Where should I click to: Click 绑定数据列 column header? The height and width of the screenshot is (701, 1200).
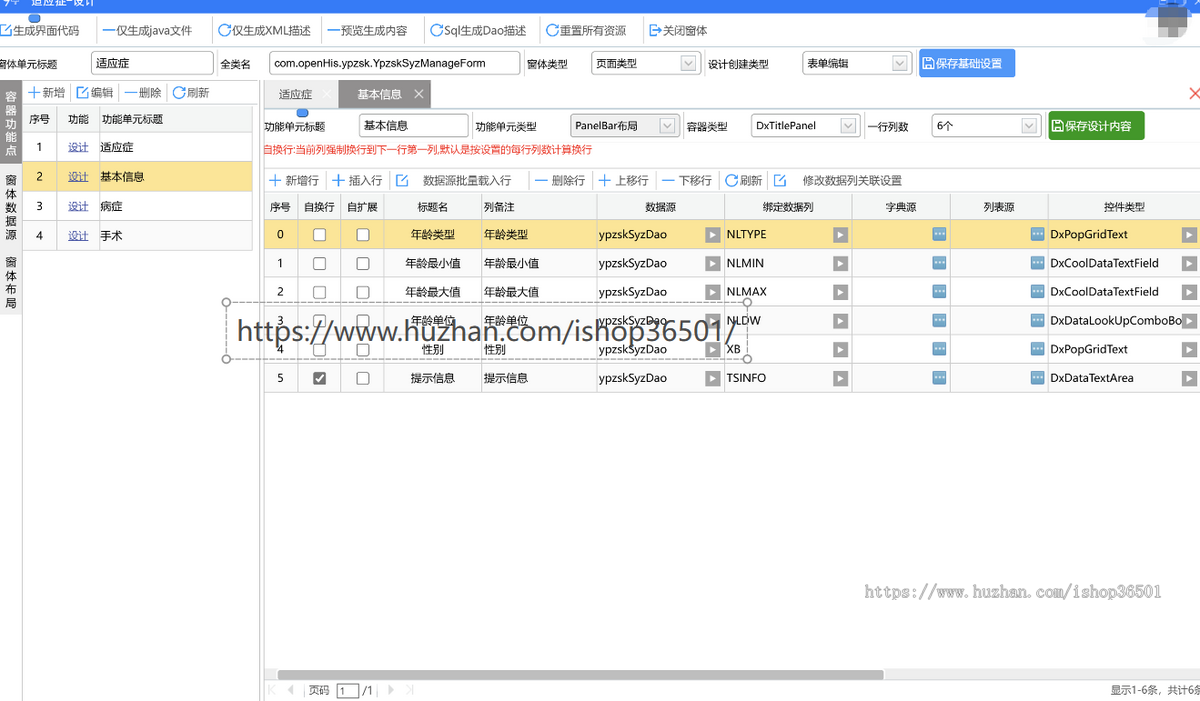(x=788, y=207)
